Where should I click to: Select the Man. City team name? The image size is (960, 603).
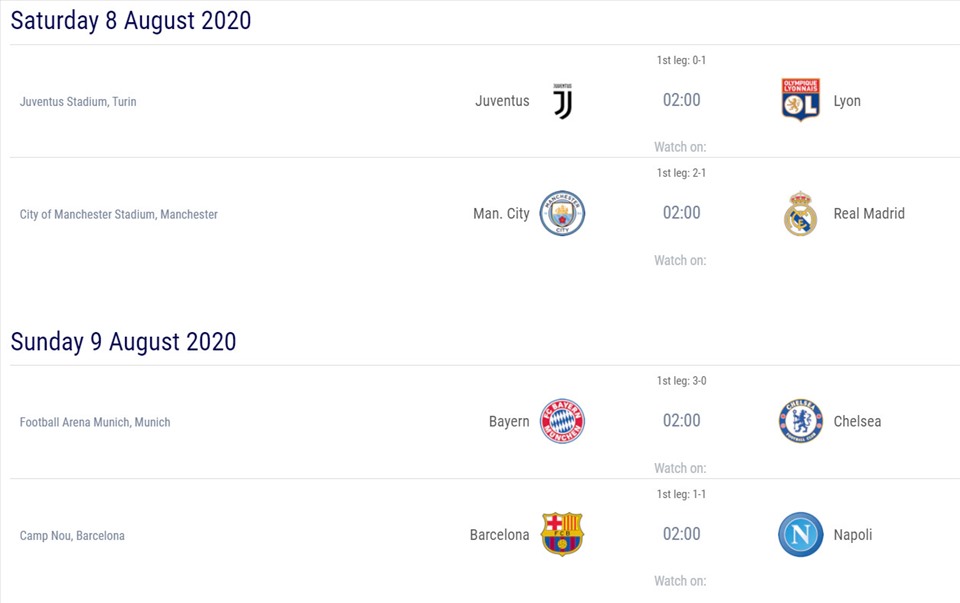pyautogui.click(x=501, y=213)
